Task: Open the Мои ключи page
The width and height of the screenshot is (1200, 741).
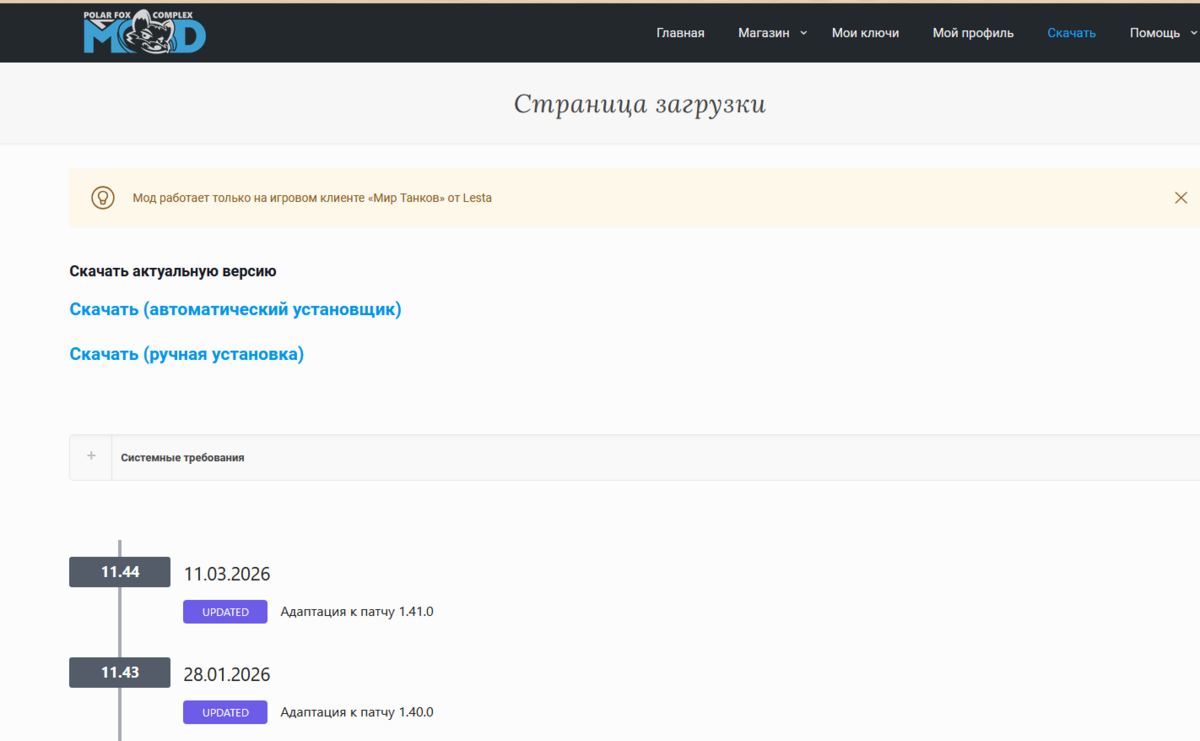Action: [865, 33]
